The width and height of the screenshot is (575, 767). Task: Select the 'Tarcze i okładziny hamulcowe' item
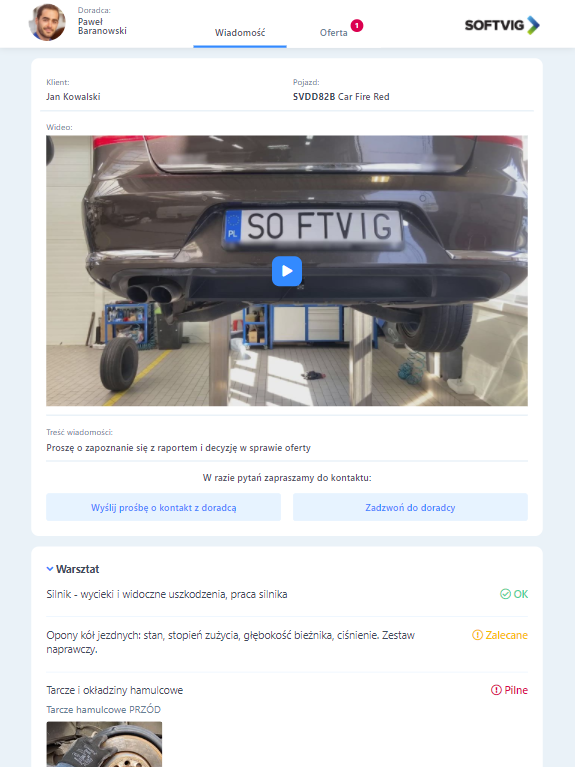coord(115,690)
